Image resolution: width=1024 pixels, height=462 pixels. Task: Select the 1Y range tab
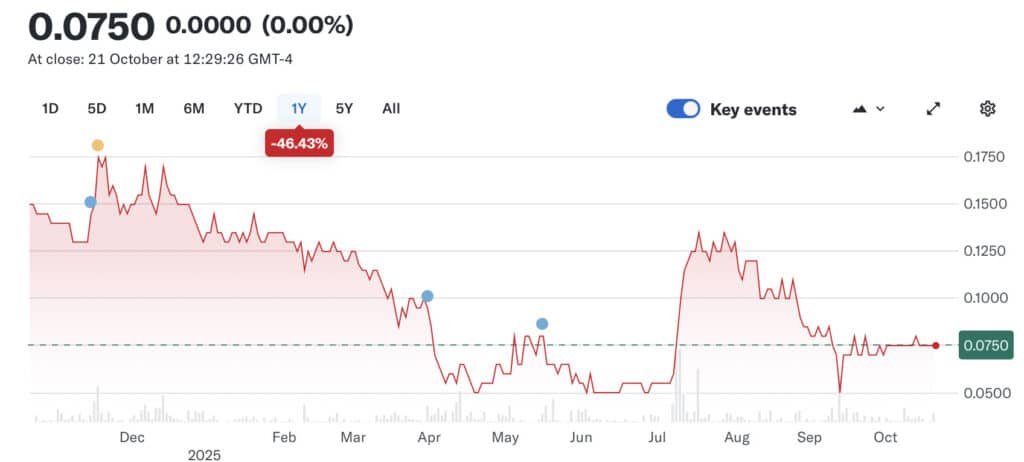click(x=299, y=108)
